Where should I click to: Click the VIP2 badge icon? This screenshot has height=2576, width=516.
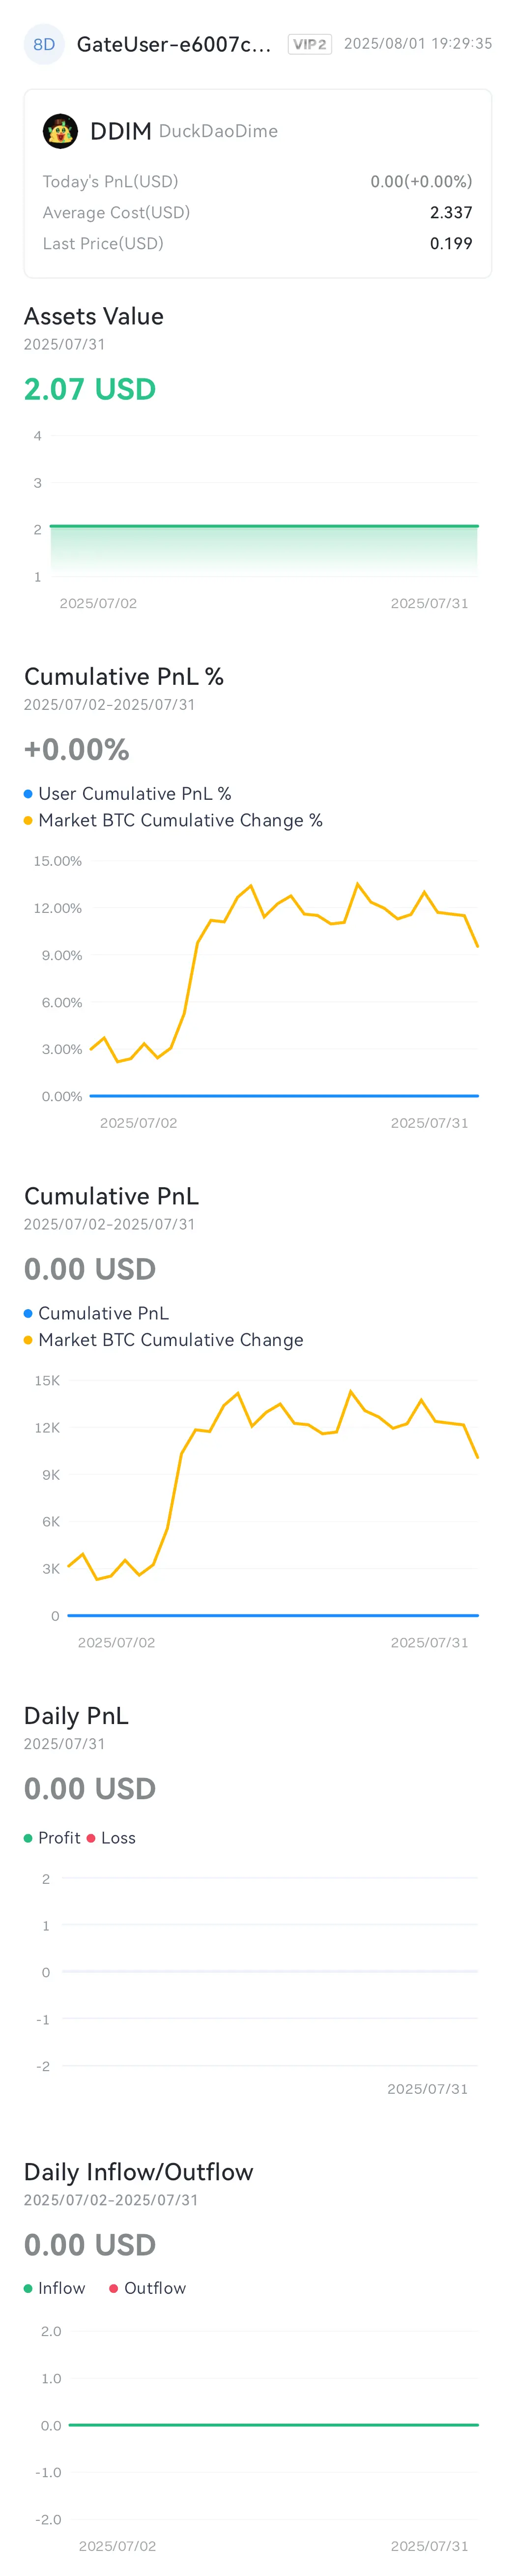(310, 44)
